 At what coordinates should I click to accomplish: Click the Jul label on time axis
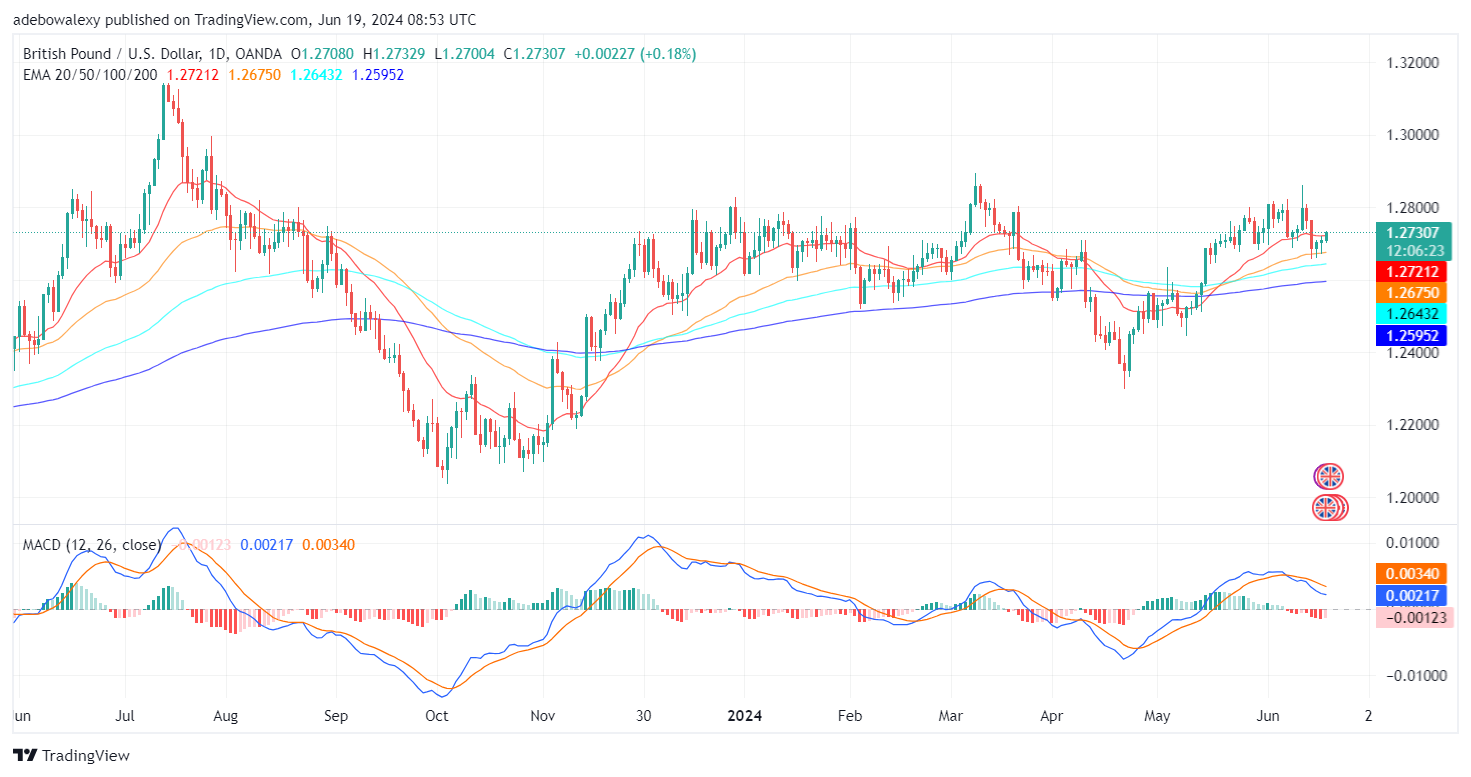point(127,716)
